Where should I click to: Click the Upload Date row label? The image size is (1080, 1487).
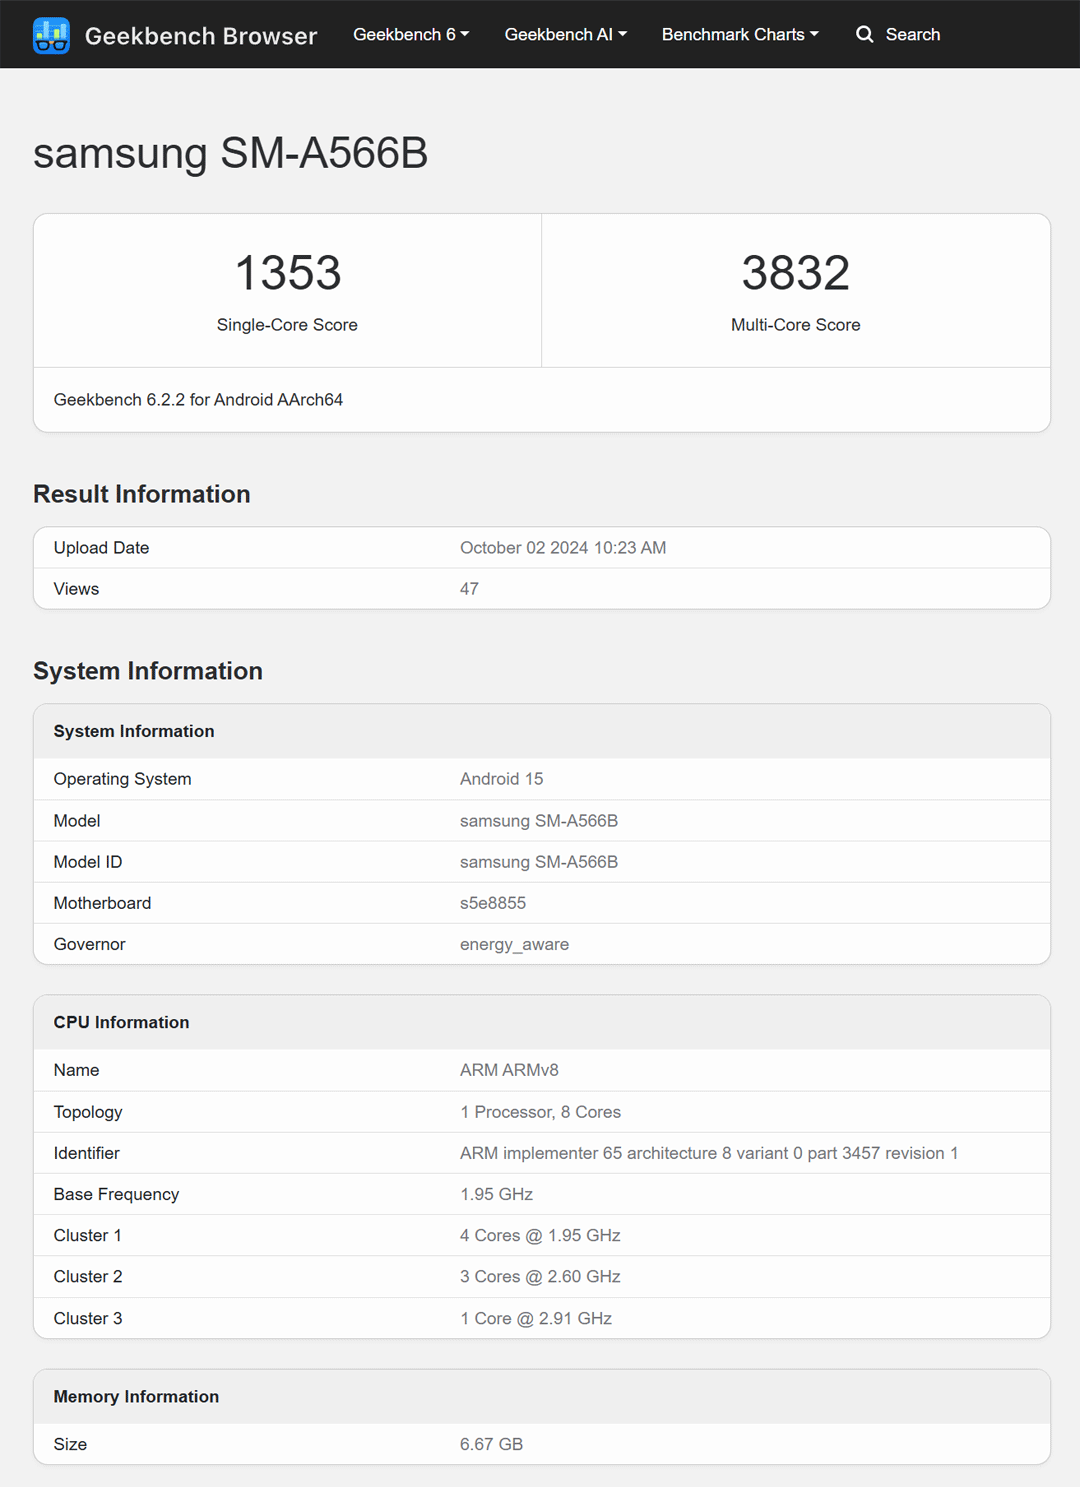pyautogui.click(x=101, y=548)
